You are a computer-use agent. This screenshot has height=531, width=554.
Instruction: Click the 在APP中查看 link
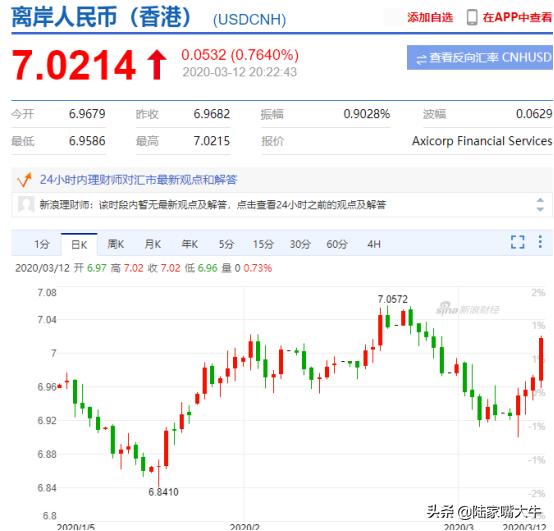[x=517, y=17]
